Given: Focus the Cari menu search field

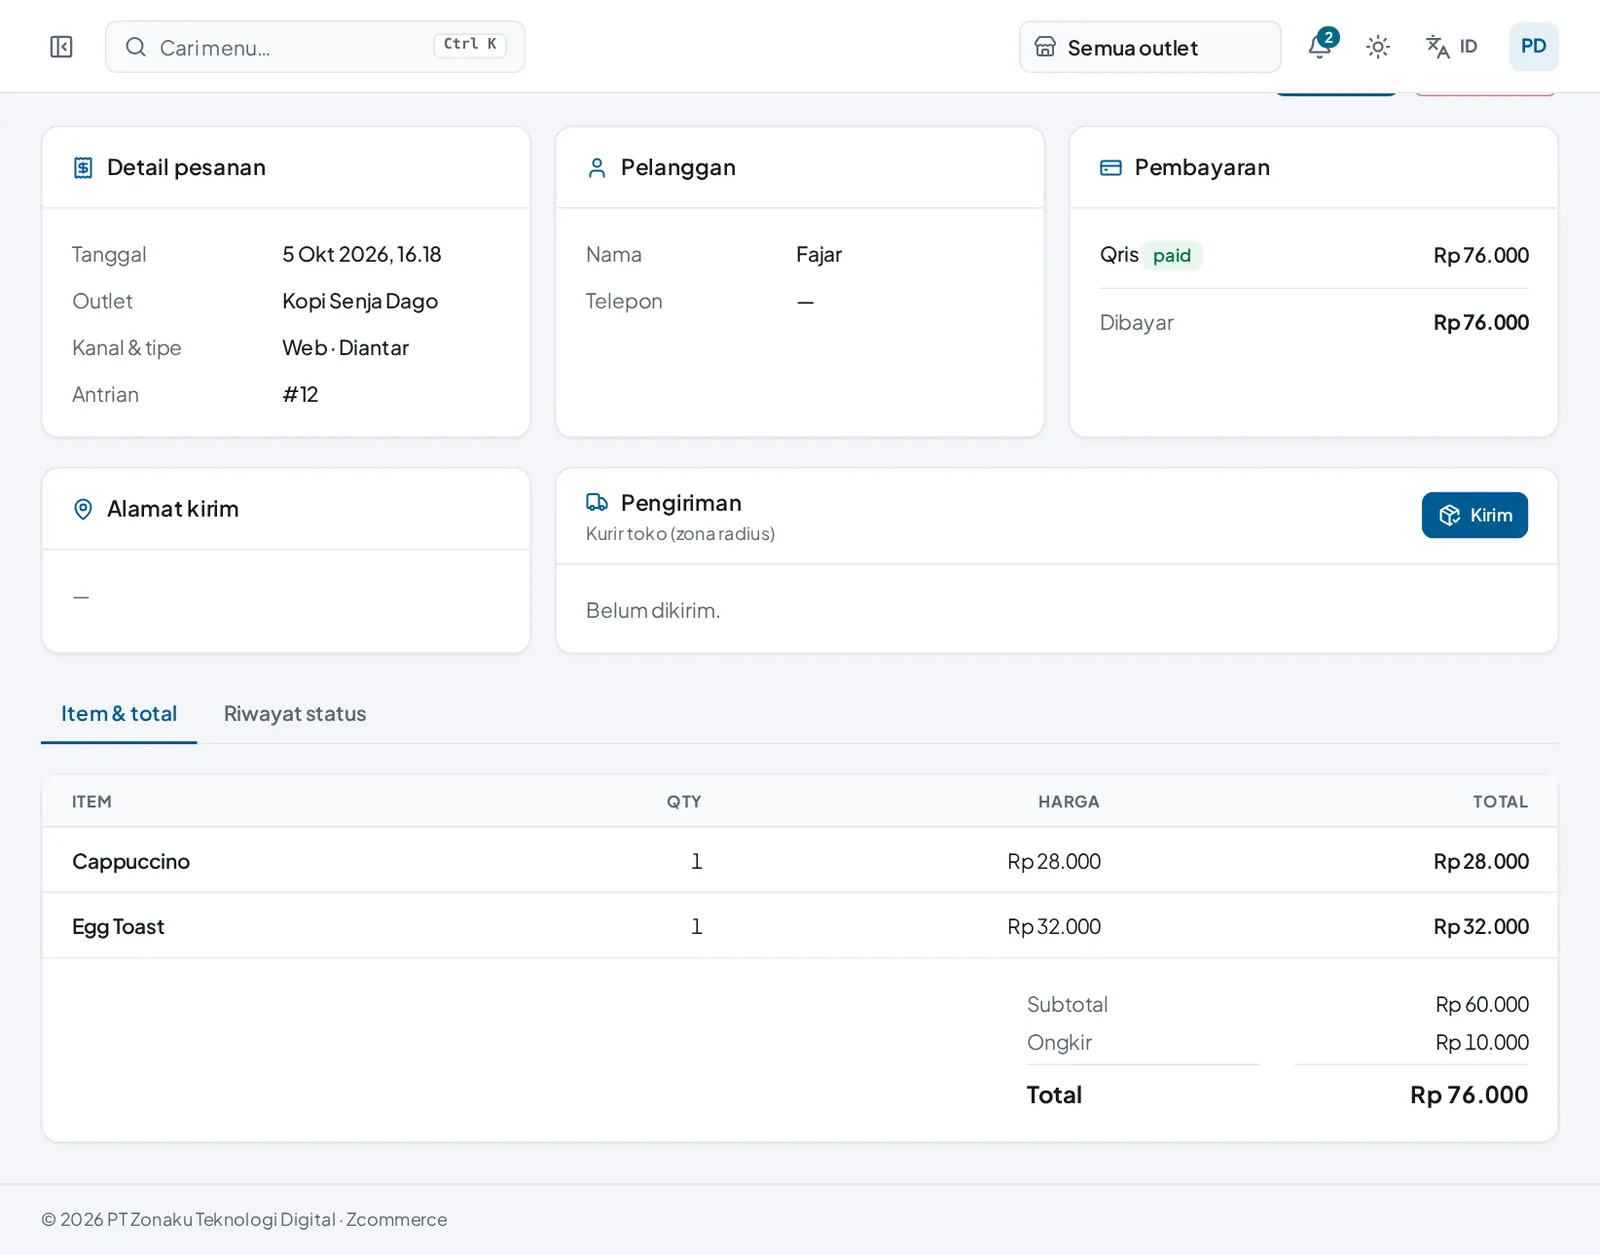Looking at the screenshot, I should pyautogui.click(x=315, y=47).
